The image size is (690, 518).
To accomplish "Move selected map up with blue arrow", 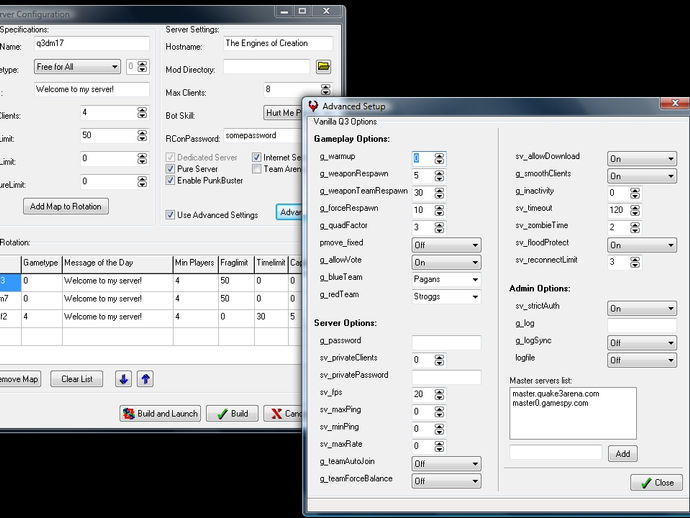I will [146, 379].
